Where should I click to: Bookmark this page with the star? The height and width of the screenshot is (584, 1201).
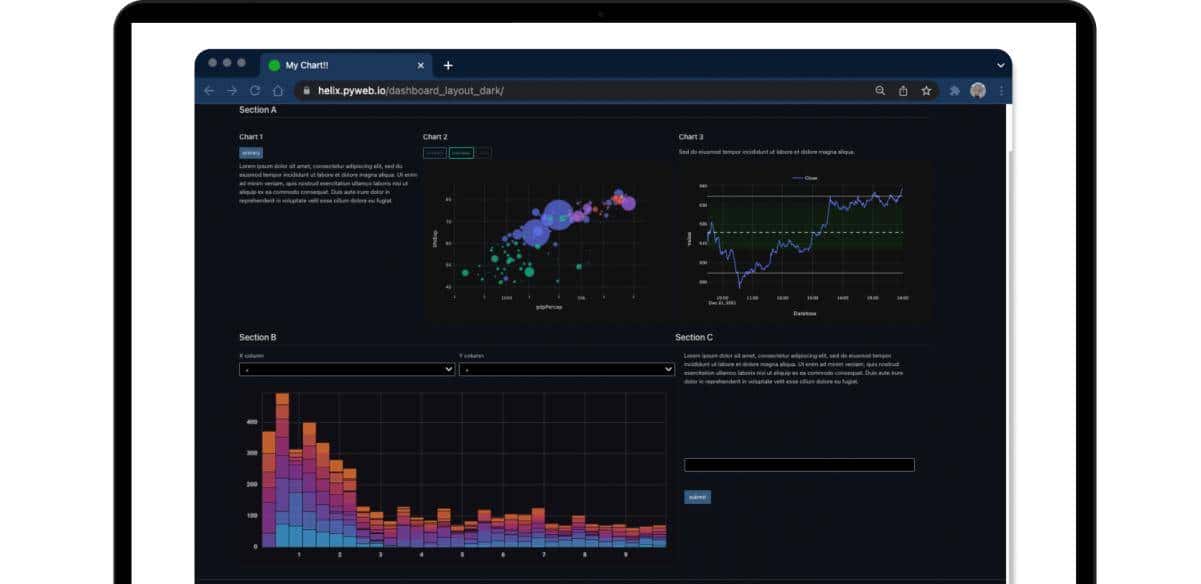click(x=926, y=90)
